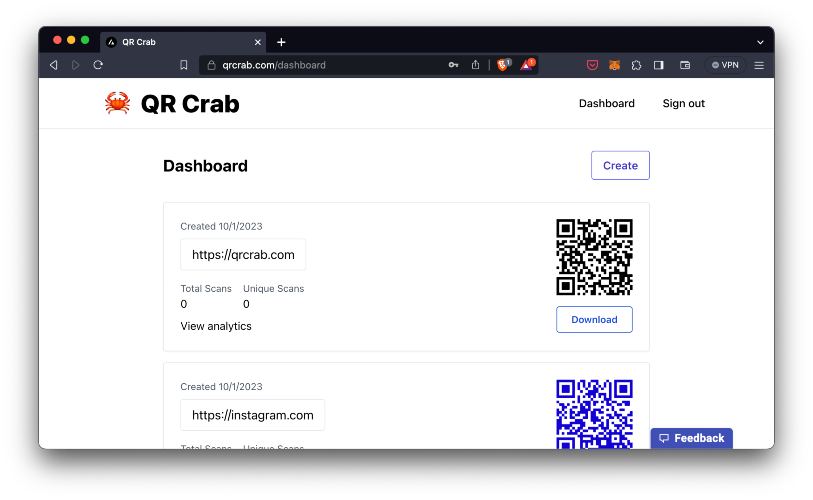Toggle the browser sidebar panel icon
Image resolution: width=813 pixels, height=500 pixels.
(x=658, y=65)
